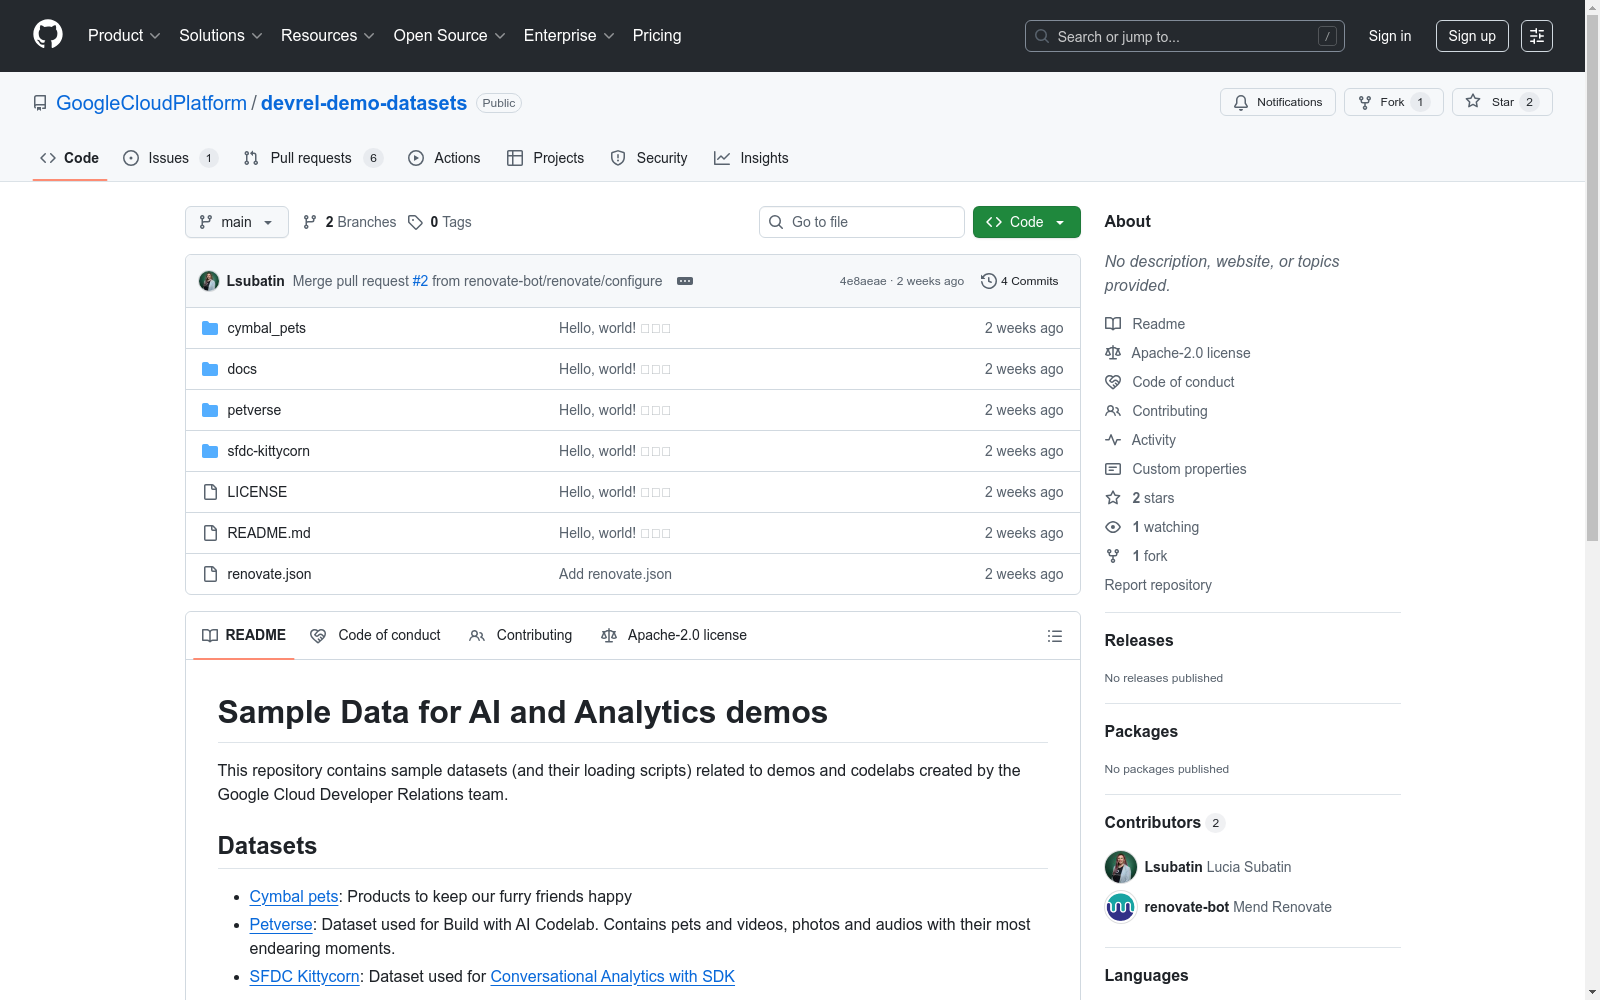Click the Sign up button
This screenshot has height=1000, width=1600.
coord(1472,36)
